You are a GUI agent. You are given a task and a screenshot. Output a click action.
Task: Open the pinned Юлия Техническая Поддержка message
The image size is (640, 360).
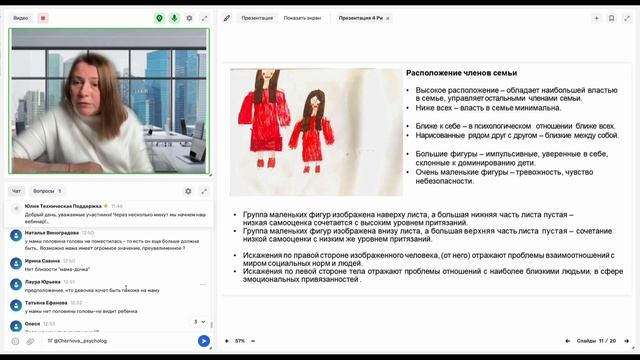click(x=109, y=214)
